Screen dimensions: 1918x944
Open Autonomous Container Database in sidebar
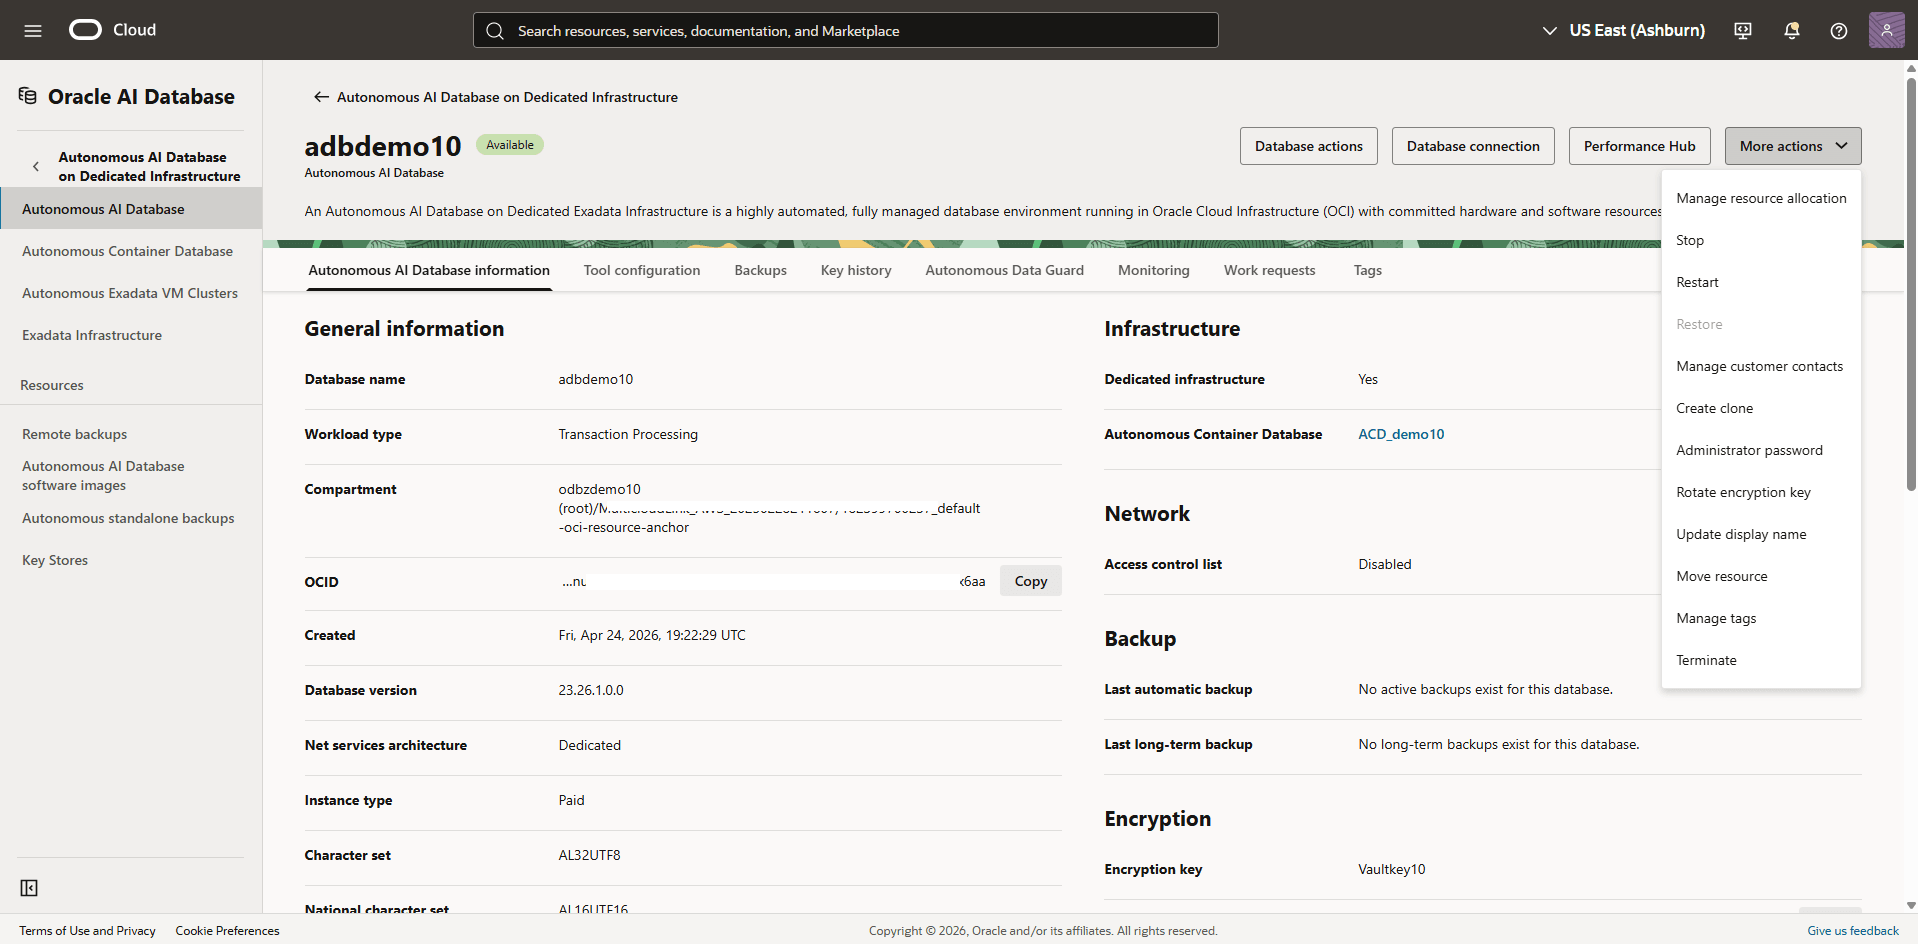(x=131, y=251)
